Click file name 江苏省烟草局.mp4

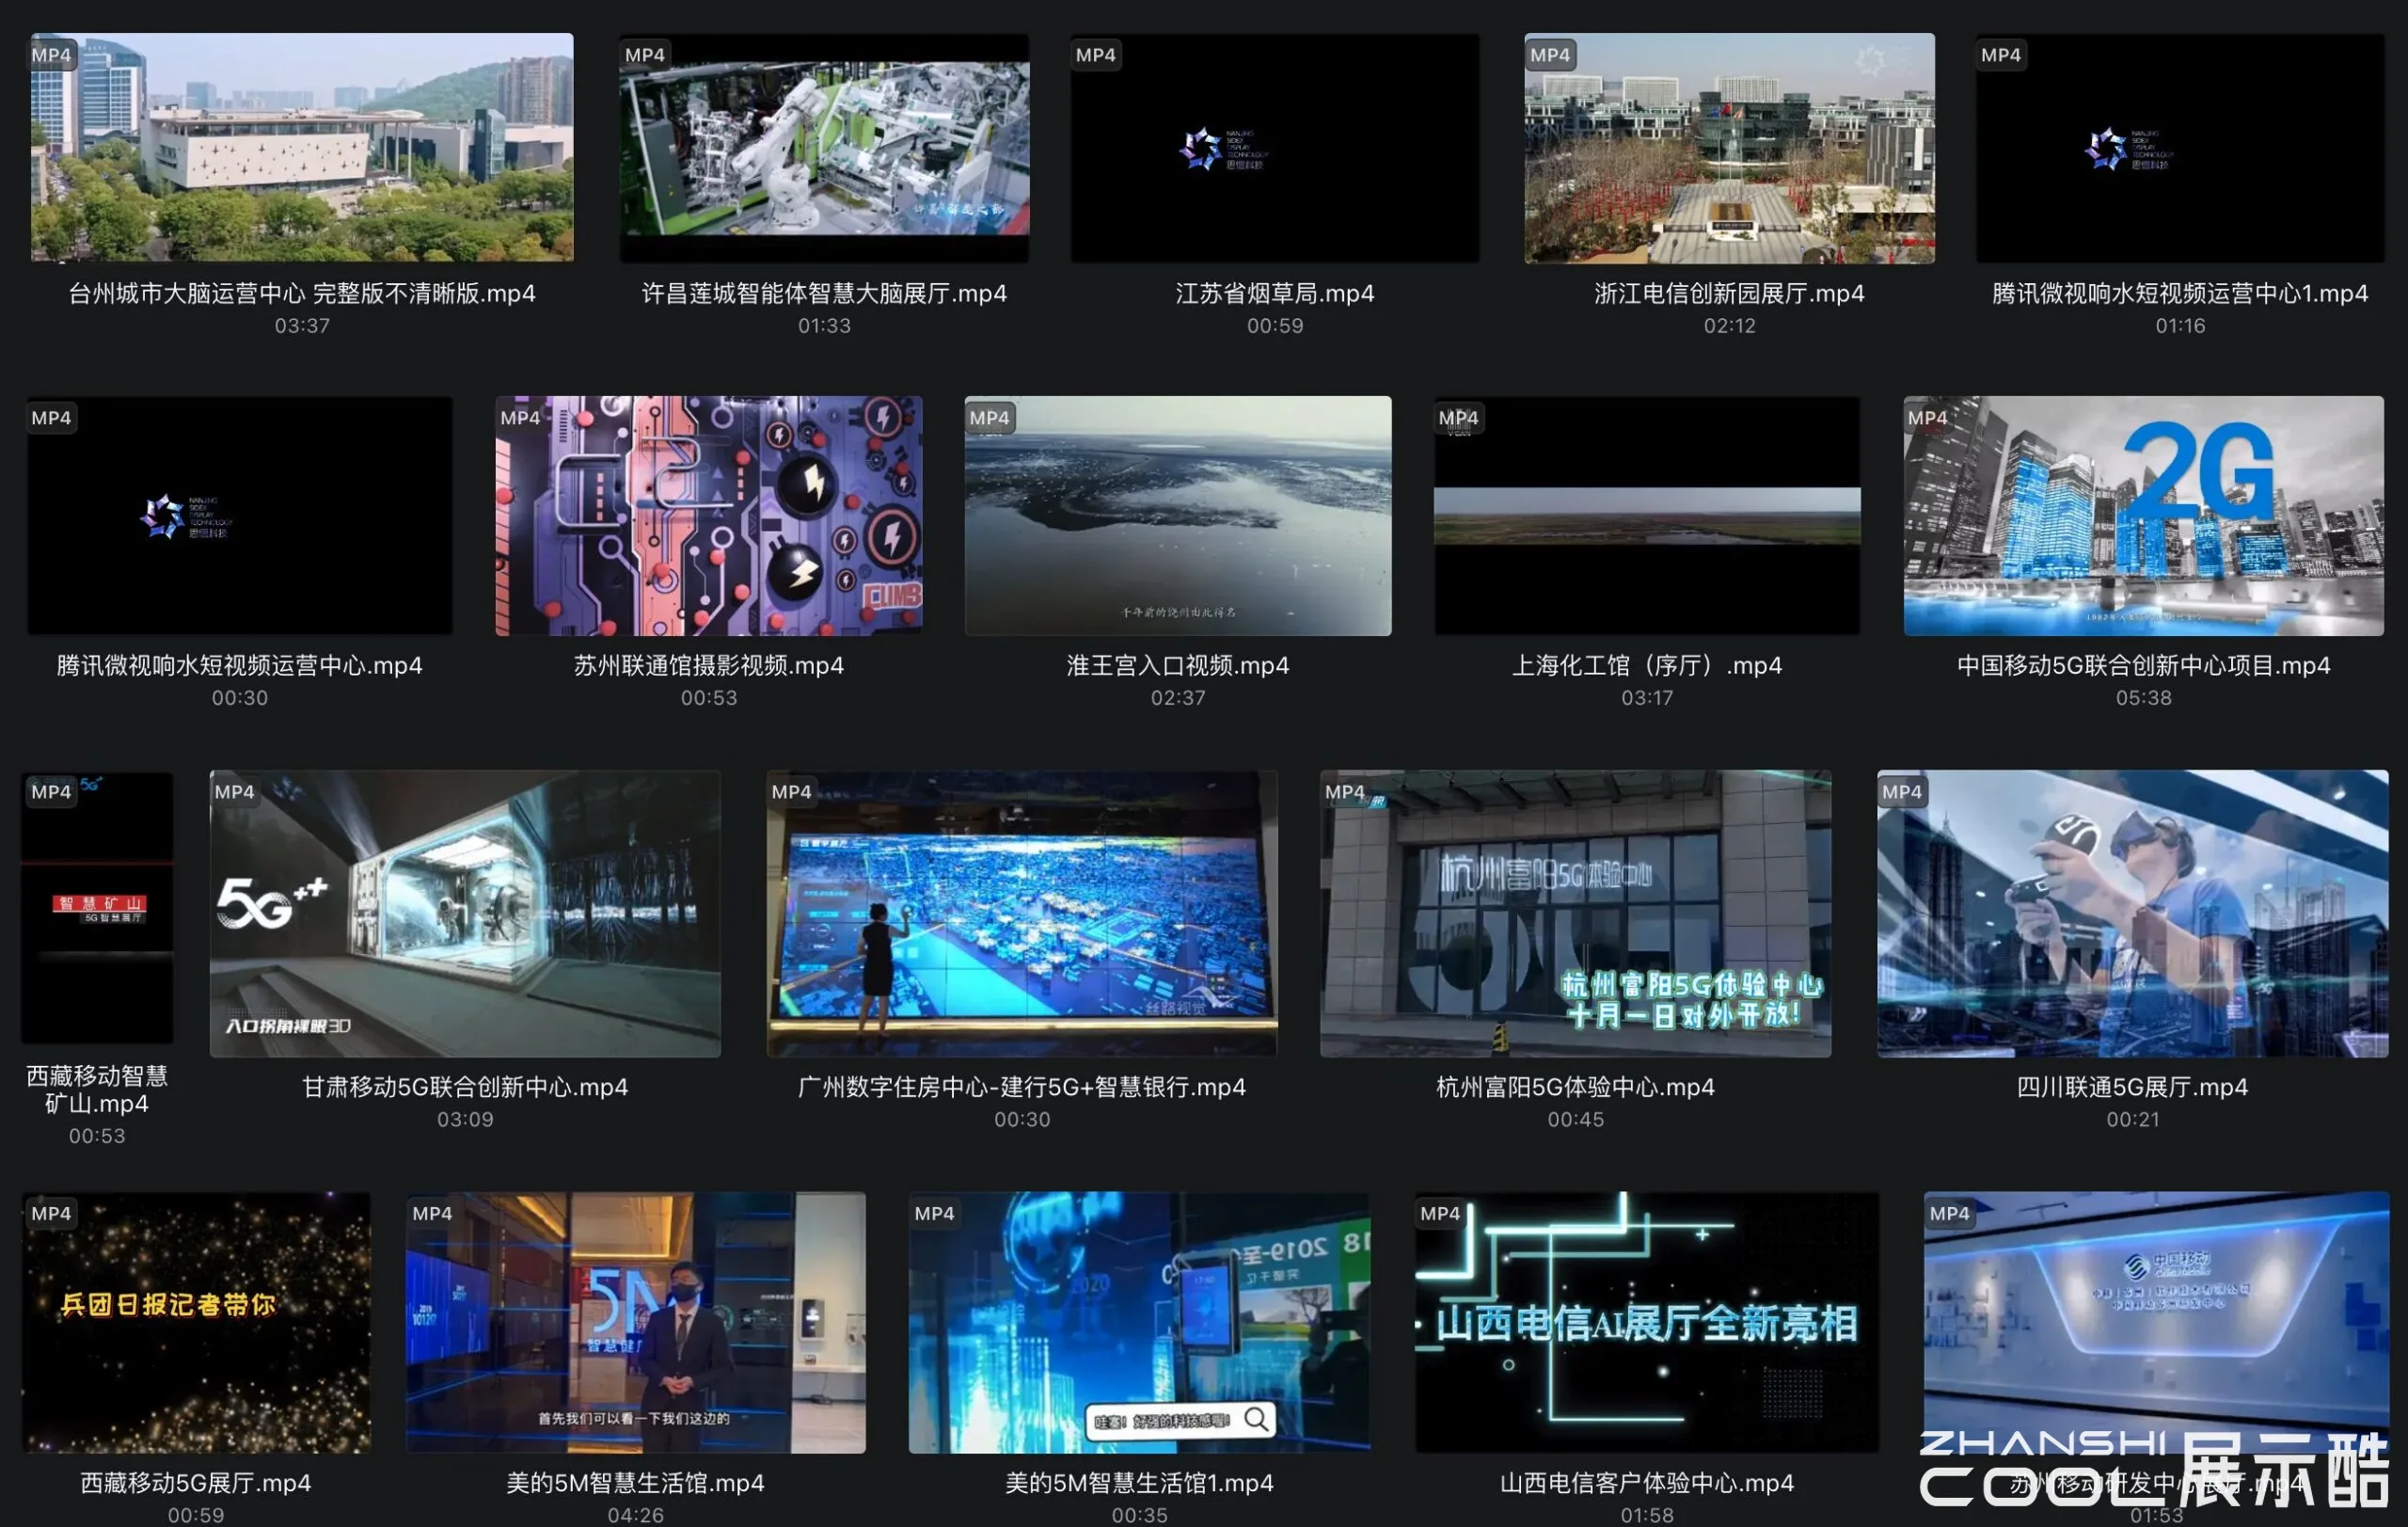point(1275,293)
